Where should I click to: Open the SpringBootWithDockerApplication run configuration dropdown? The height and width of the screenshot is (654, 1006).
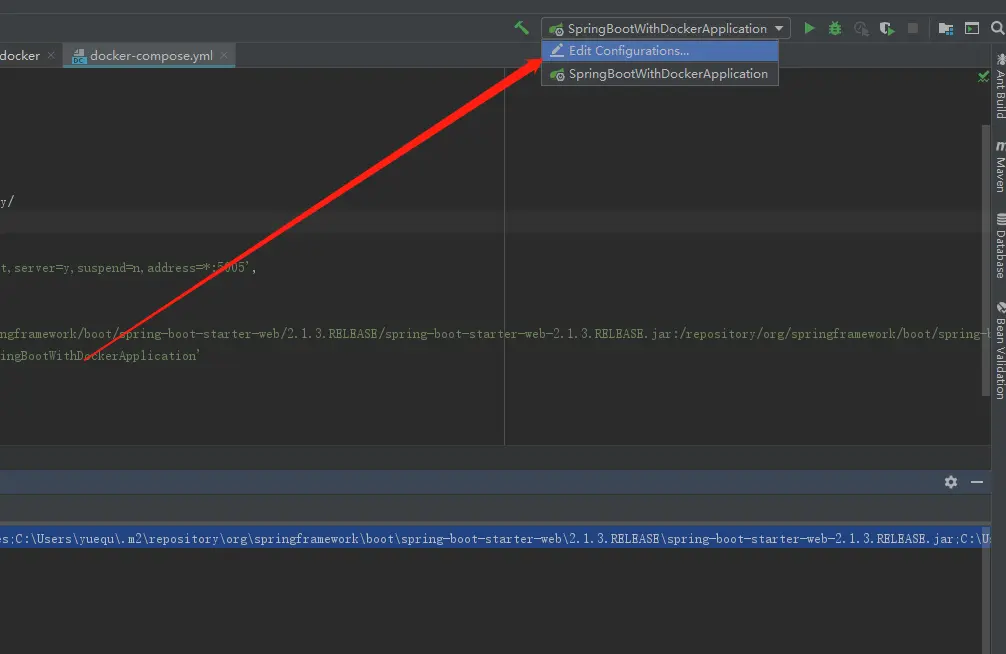[666, 28]
